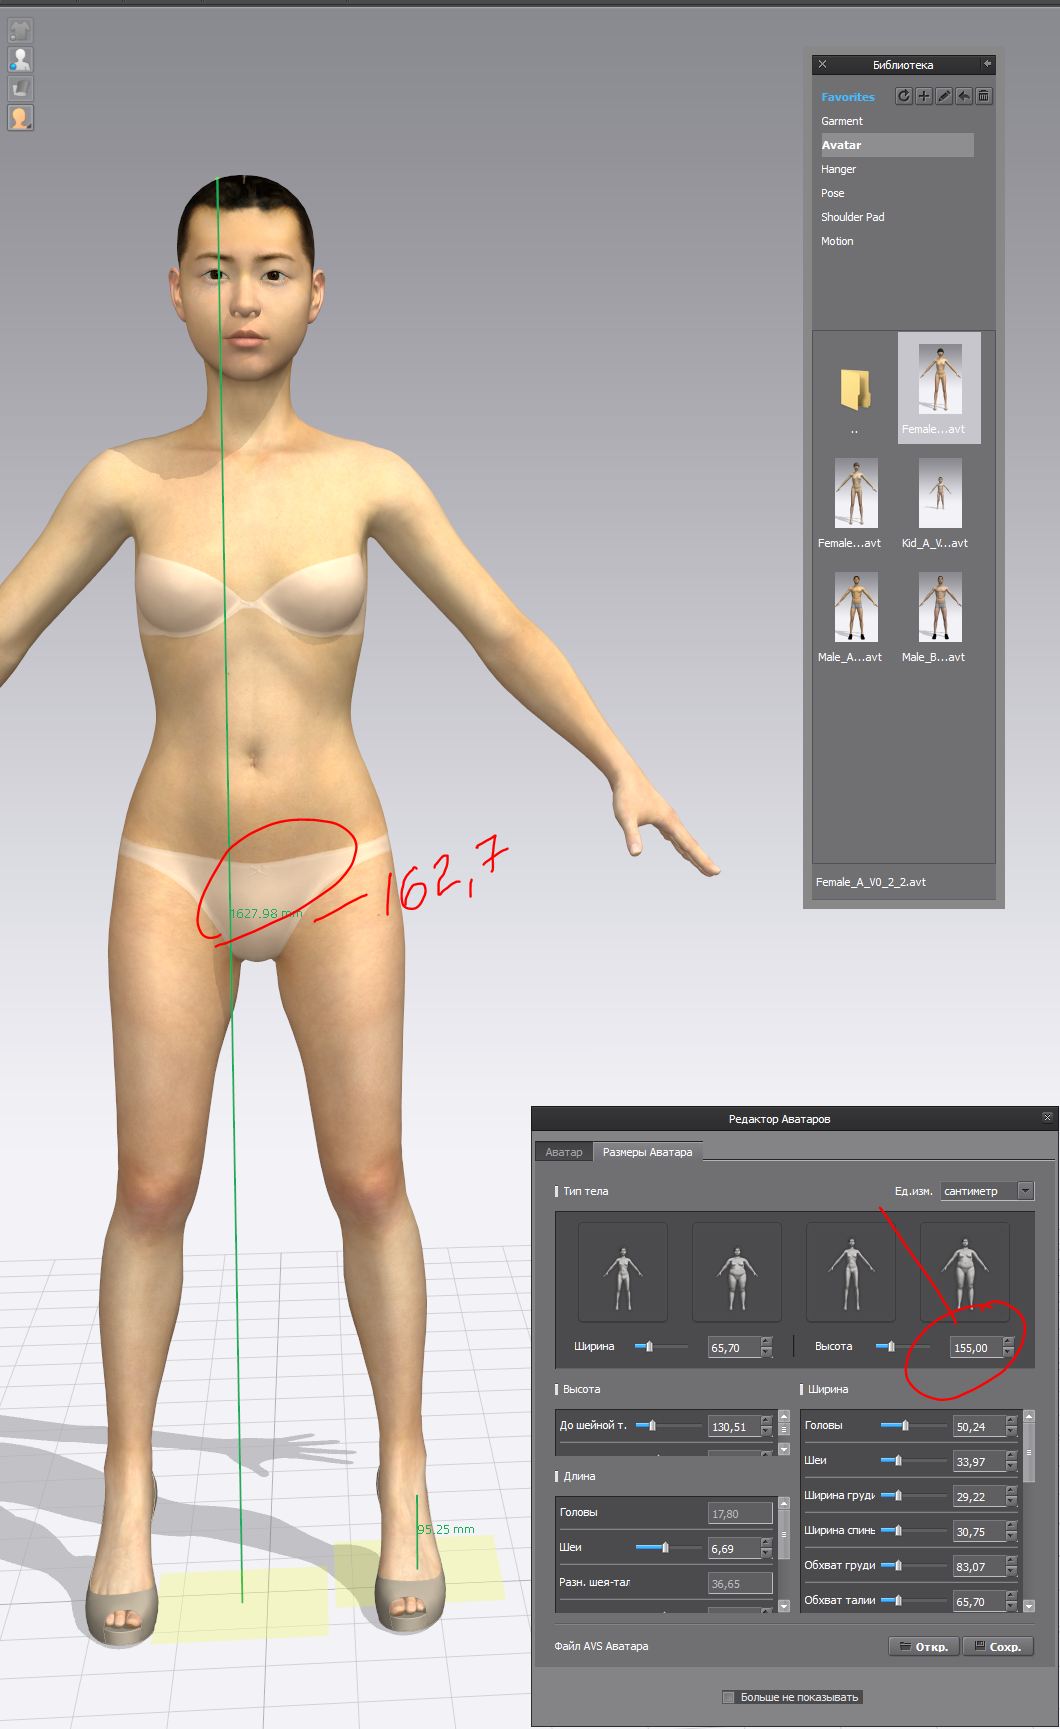Click the Female_A_V0_2_2.avt filename text
1060x1729 pixels.
(x=871, y=882)
